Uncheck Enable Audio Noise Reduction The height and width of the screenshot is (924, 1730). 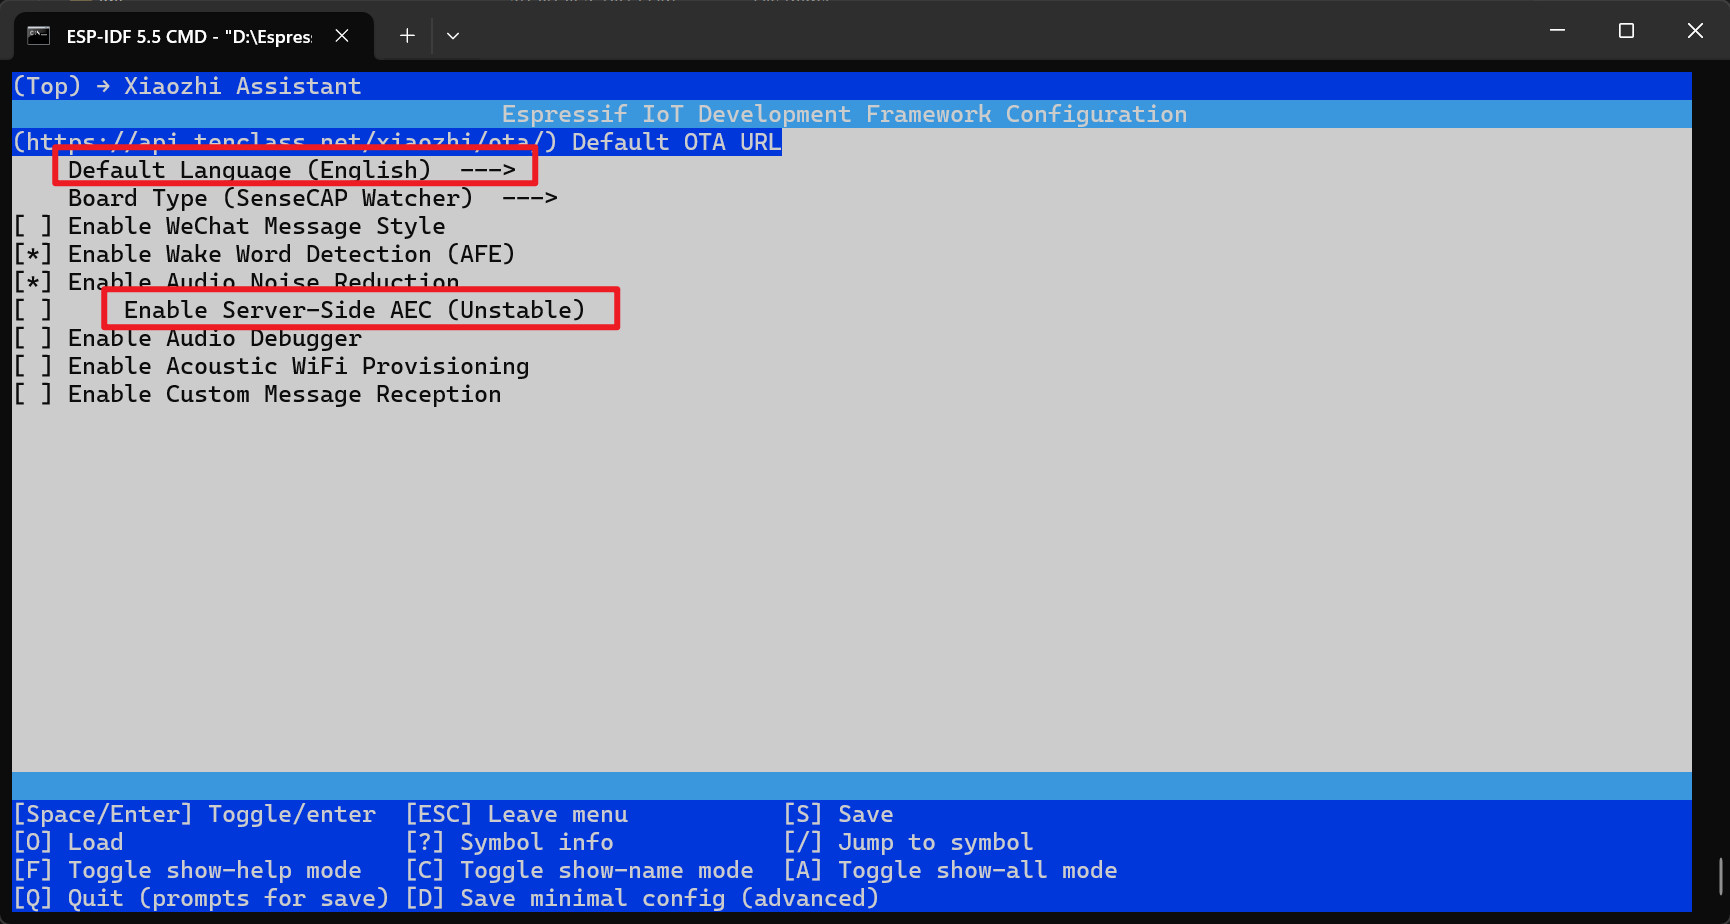[32, 283]
